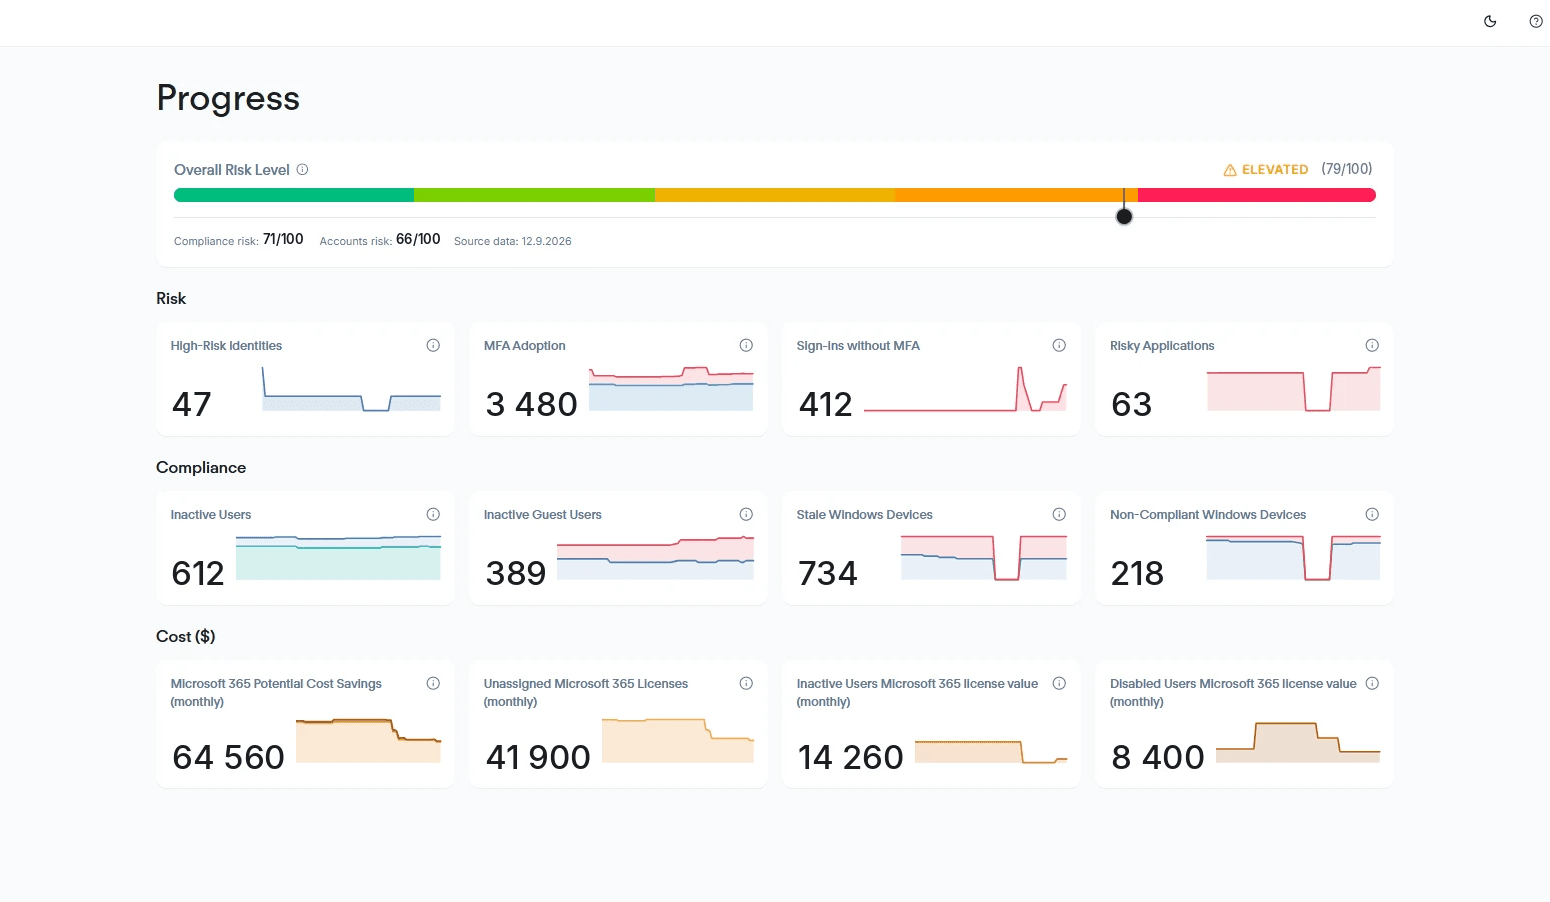Open the Inactive Users trend chart
Screen dimensions: 1550x902
coord(338,558)
